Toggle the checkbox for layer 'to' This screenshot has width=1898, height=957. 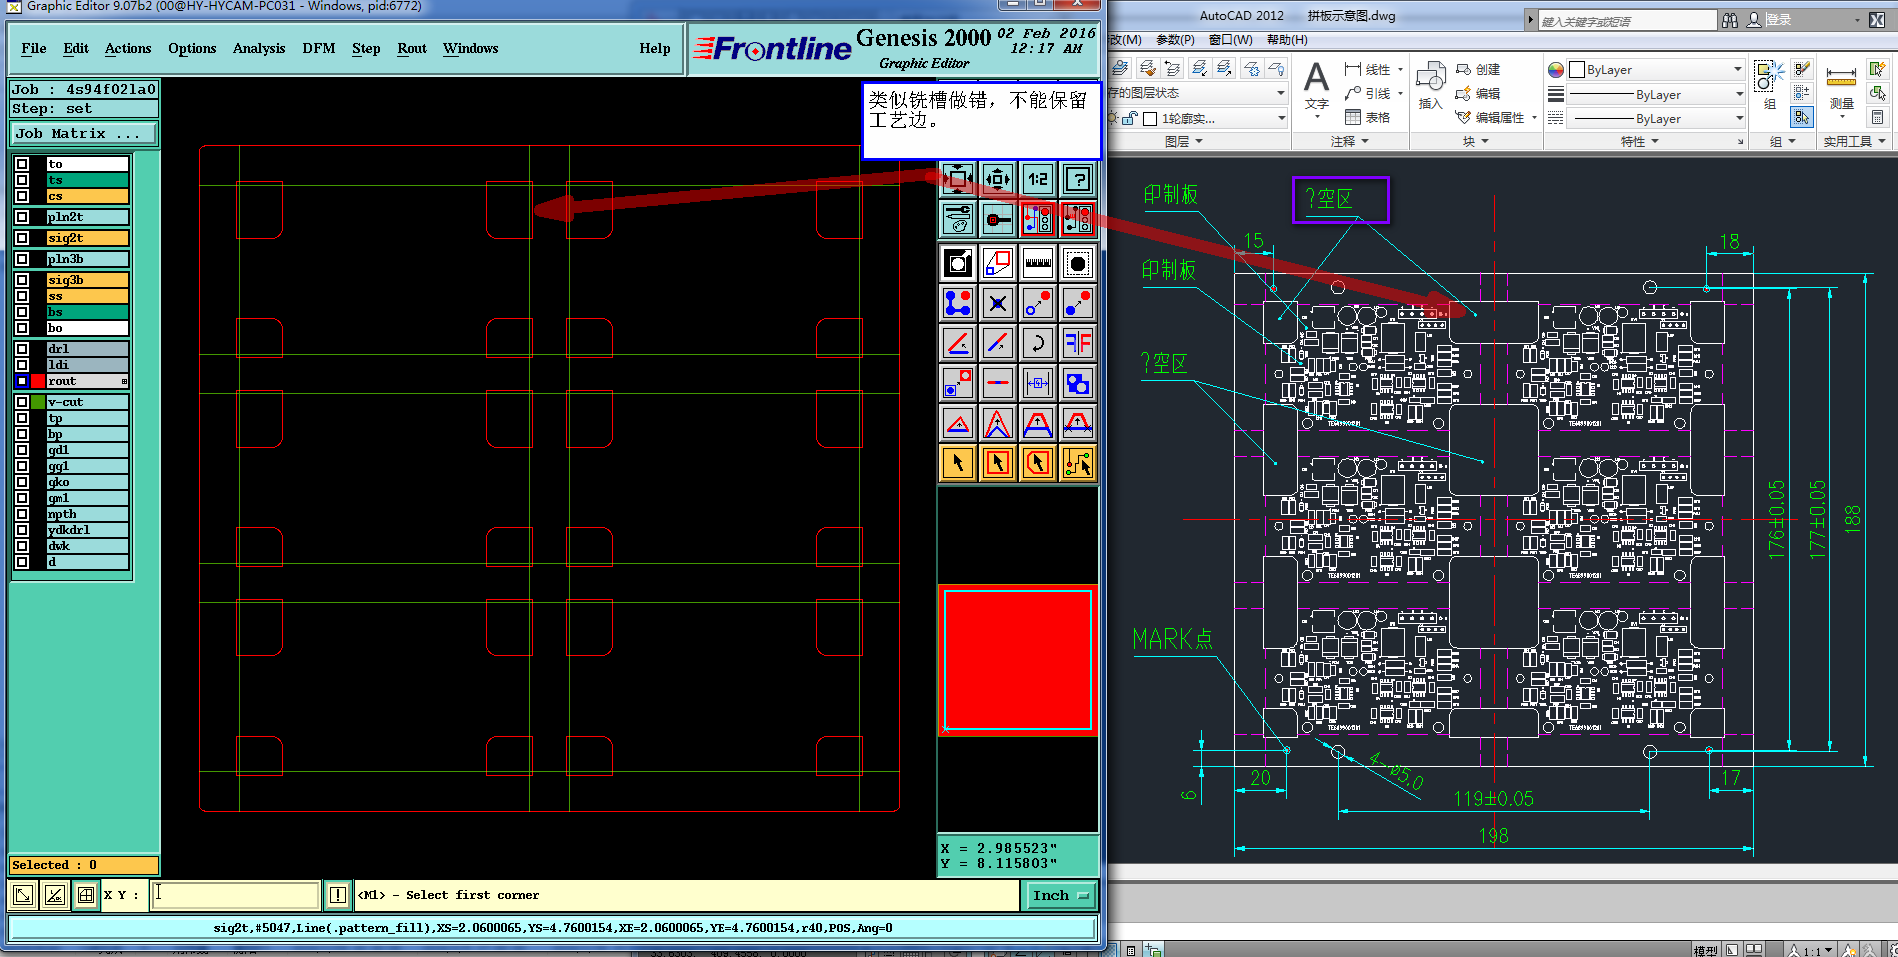click(22, 164)
